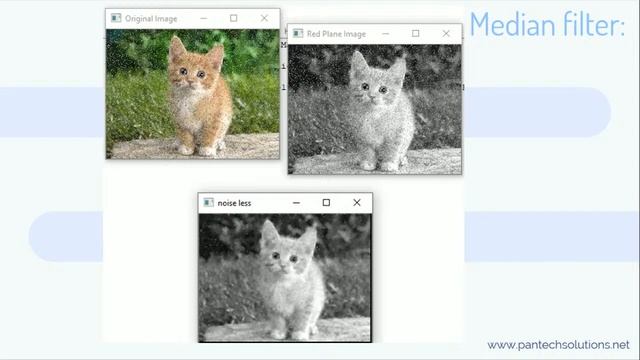Minimize the noise less window
The width and height of the screenshot is (640, 360).
(x=296, y=202)
